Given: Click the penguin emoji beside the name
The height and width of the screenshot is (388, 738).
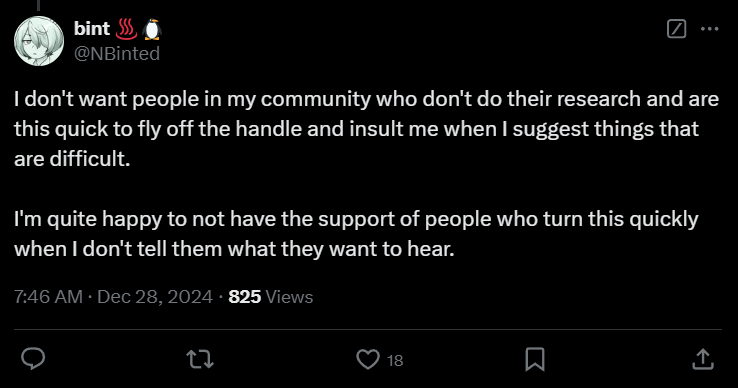Looking at the screenshot, I should coord(152,29).
